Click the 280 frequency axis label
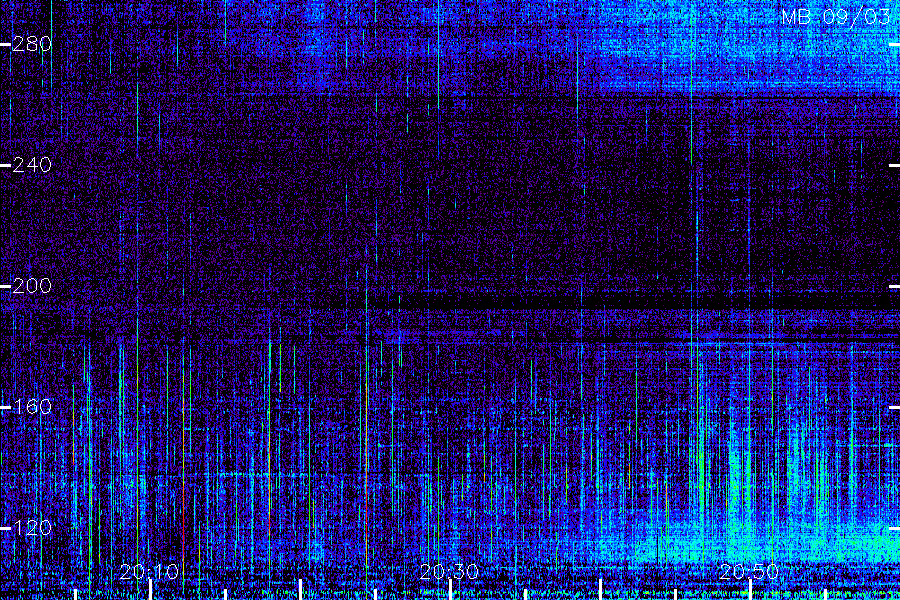Viewport: 900px width, 600px height. pos(32,44)
